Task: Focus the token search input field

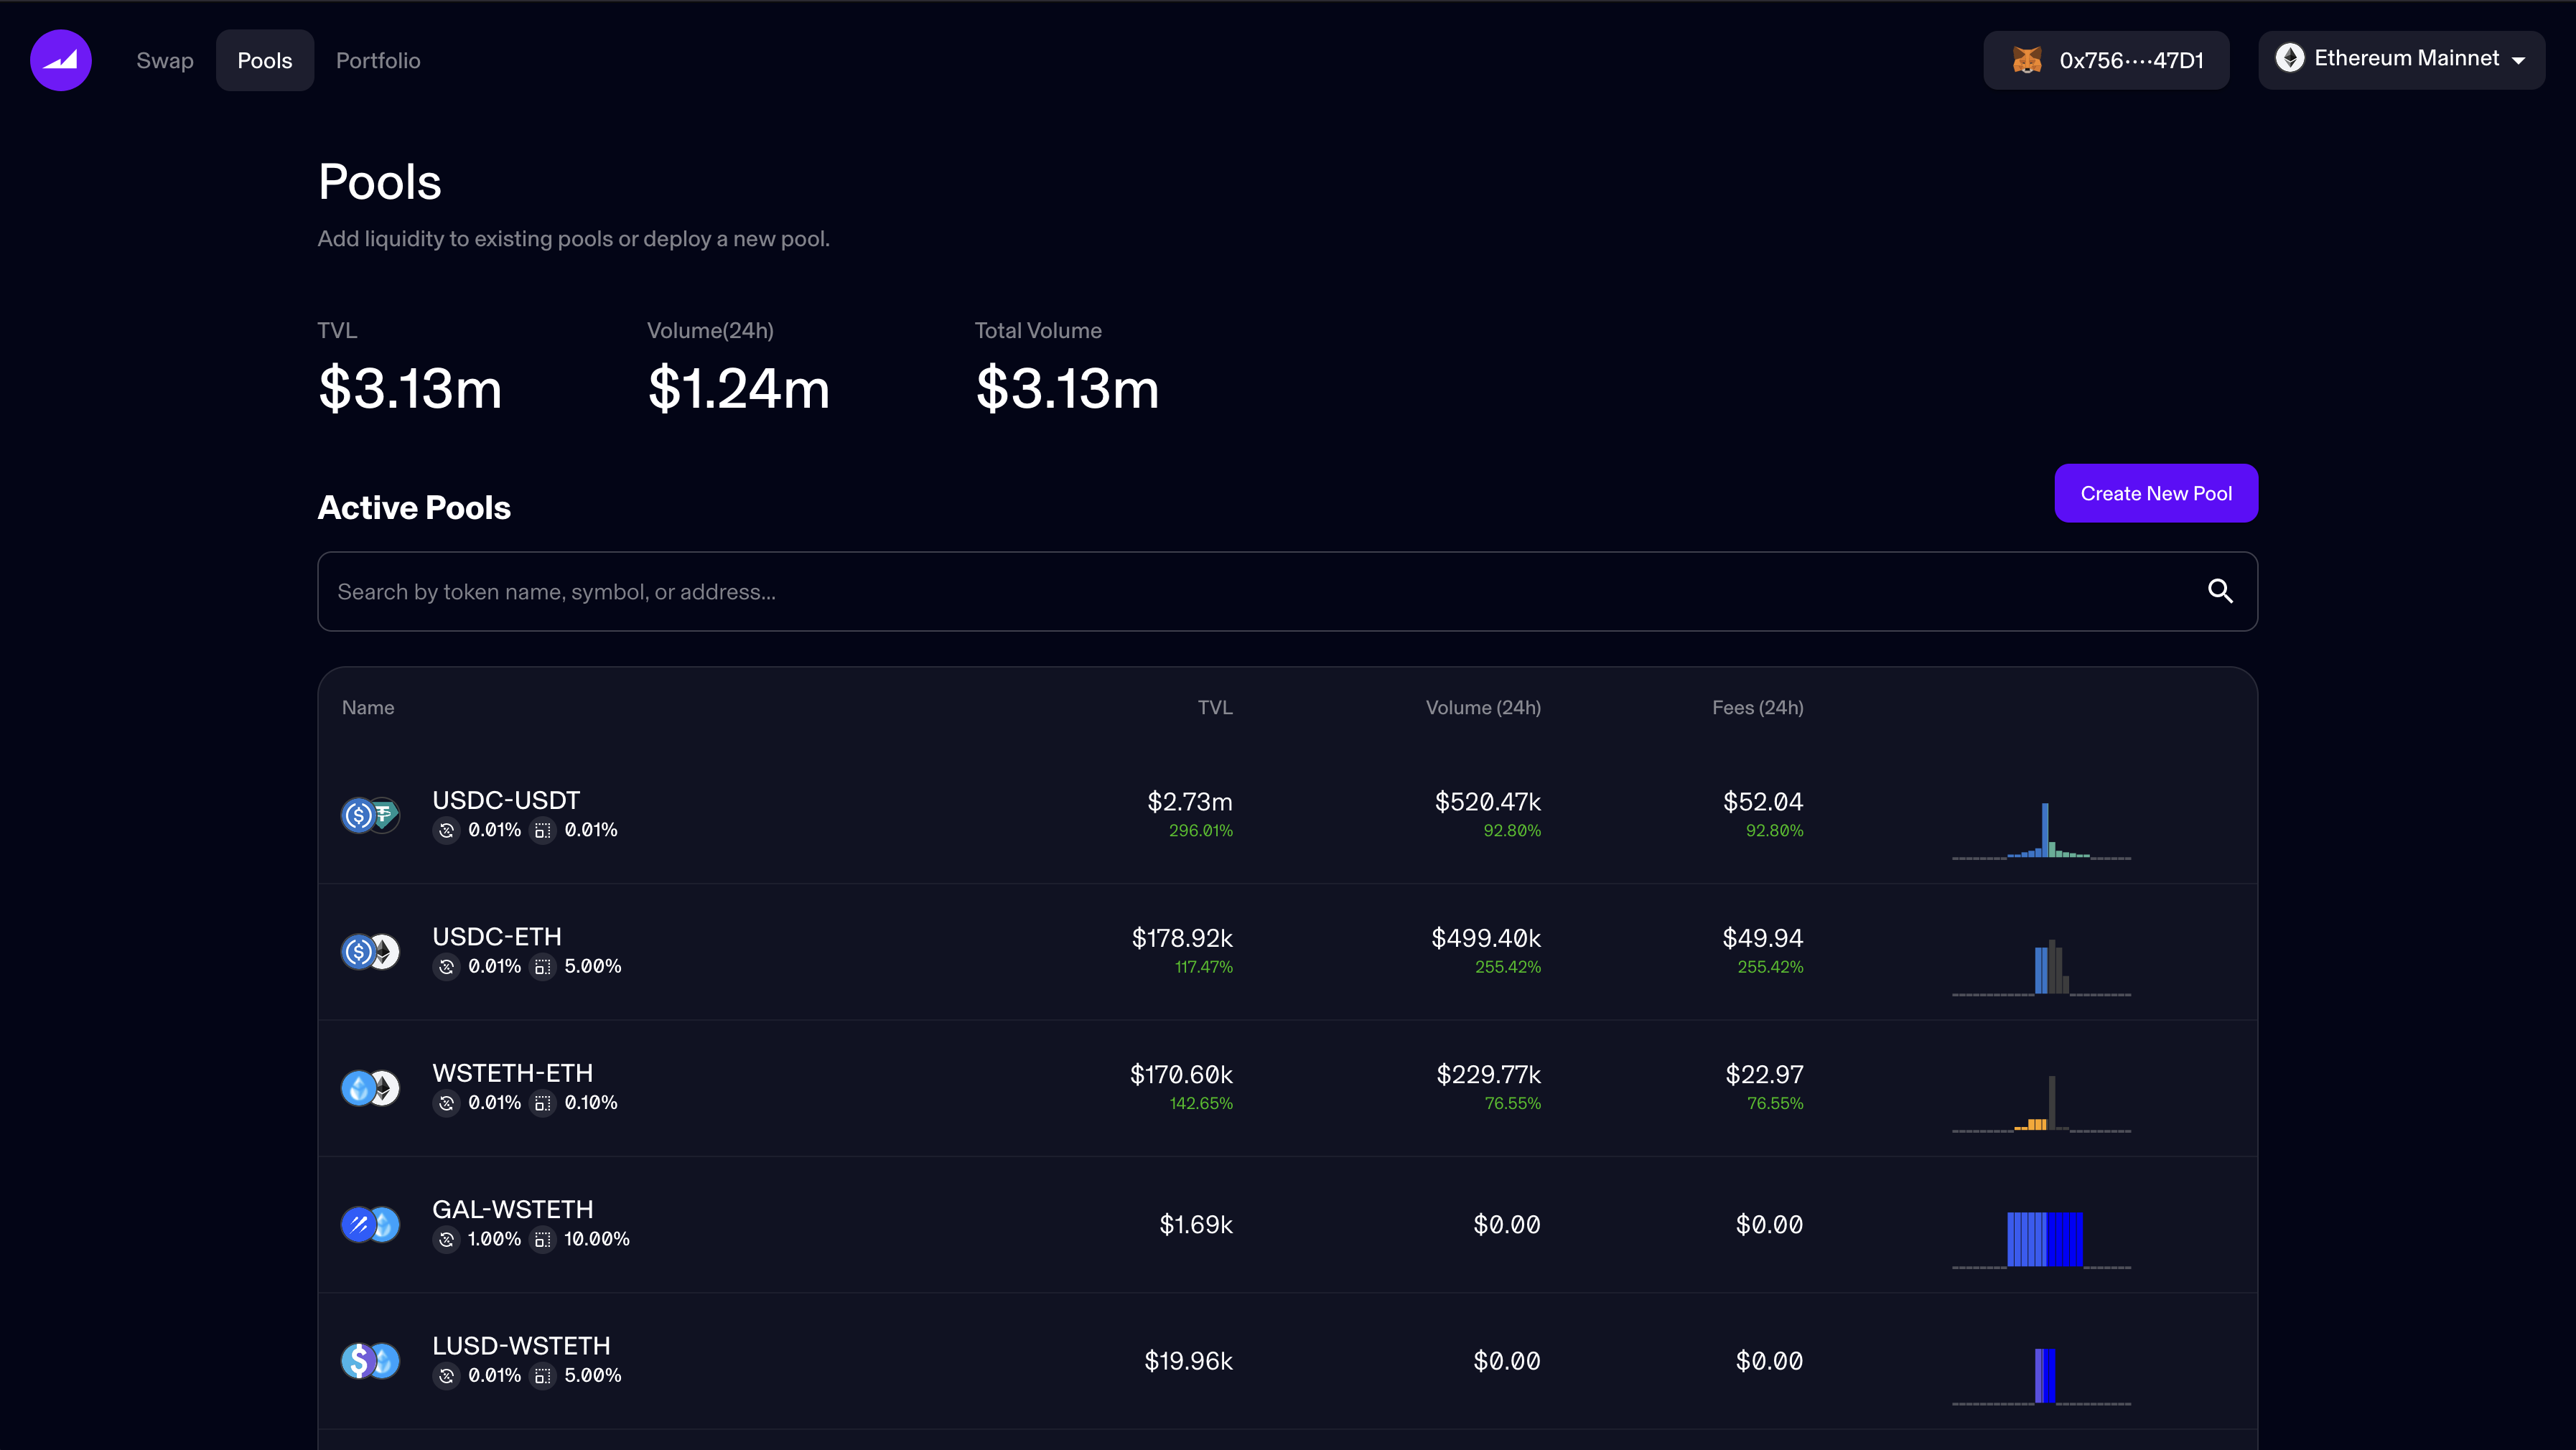Action: pyautogui.click(x=1260, y=591)
